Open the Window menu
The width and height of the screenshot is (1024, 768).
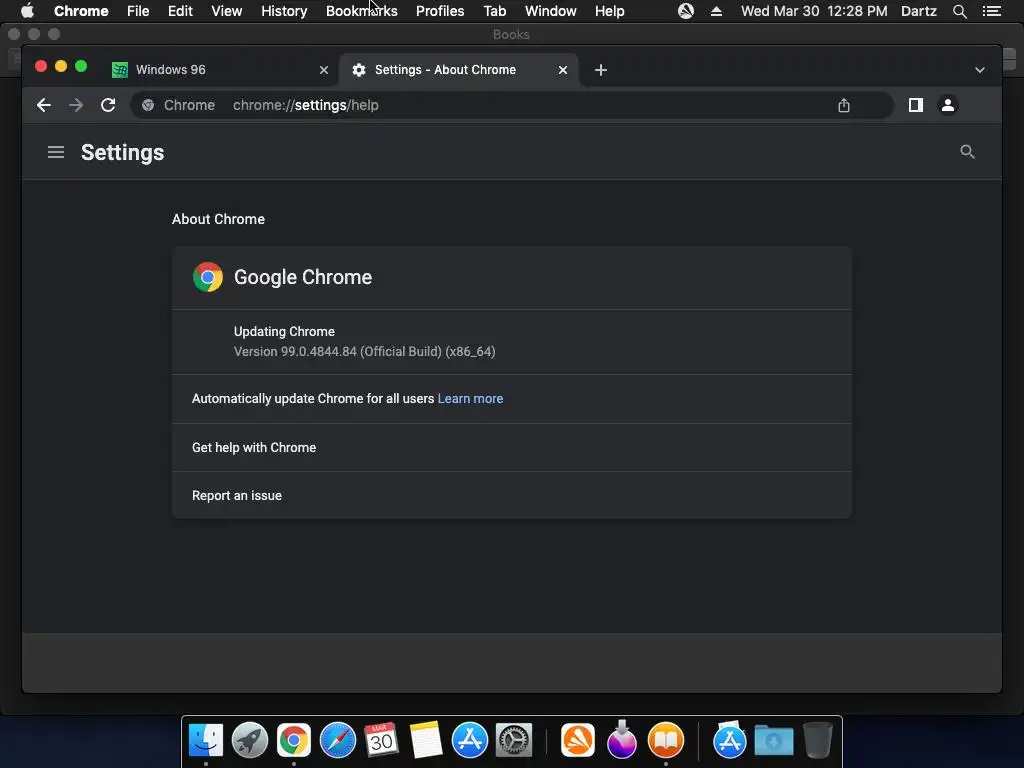[x=551, y=11]
